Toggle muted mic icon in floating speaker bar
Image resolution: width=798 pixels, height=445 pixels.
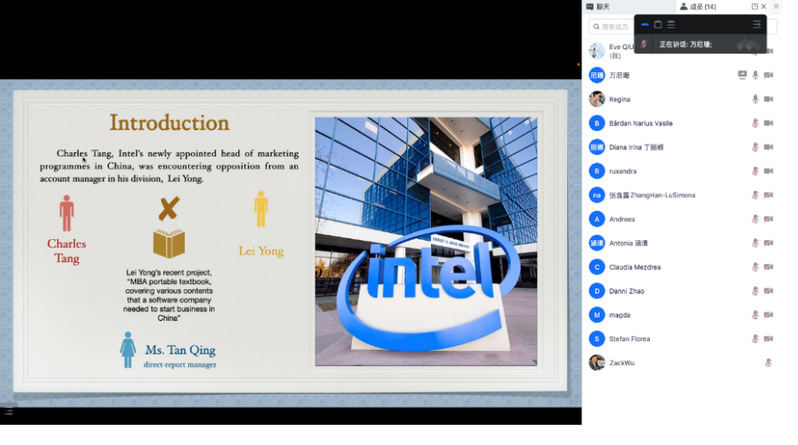(645, 44)
